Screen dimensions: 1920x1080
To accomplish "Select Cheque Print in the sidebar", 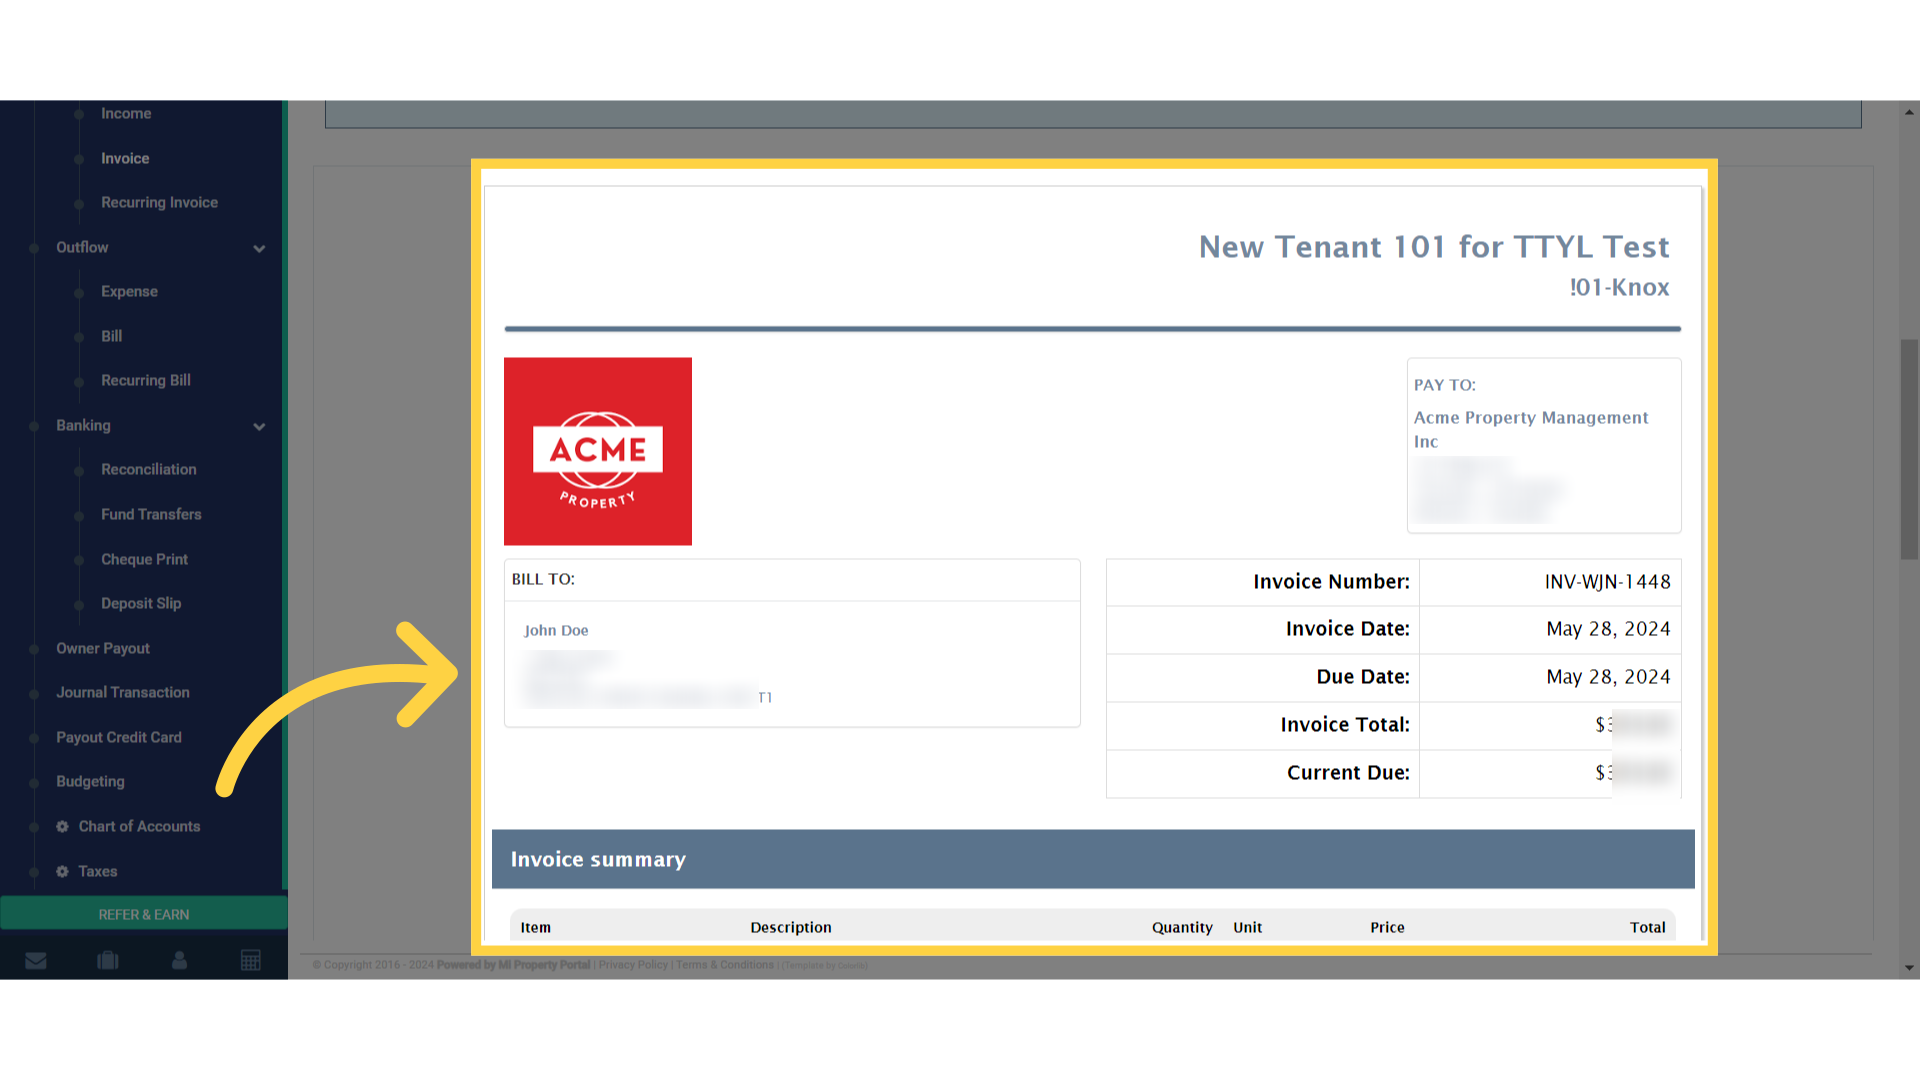I will click(x=144, y=559).
